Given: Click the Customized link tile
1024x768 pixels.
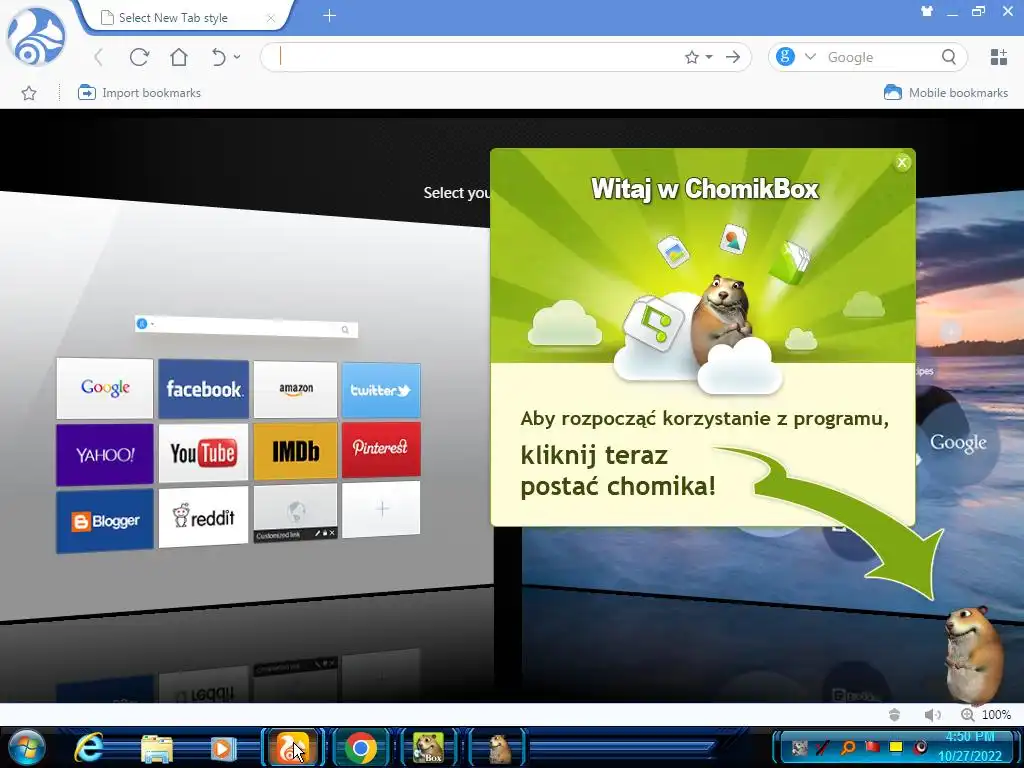Looking at the screenshot, I should click(x=295, y=513).
